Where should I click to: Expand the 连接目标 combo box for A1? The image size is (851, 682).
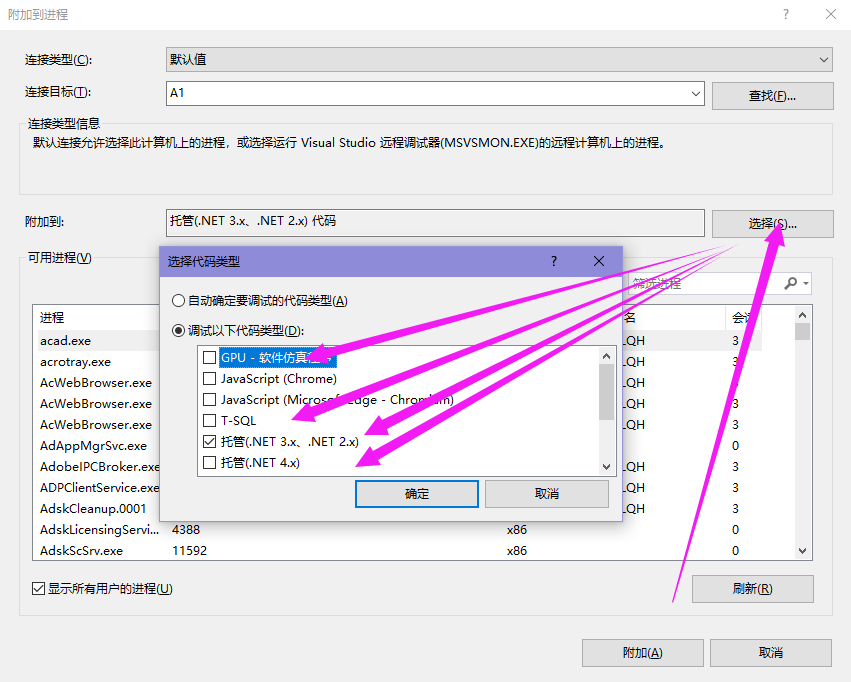(697, 94)
